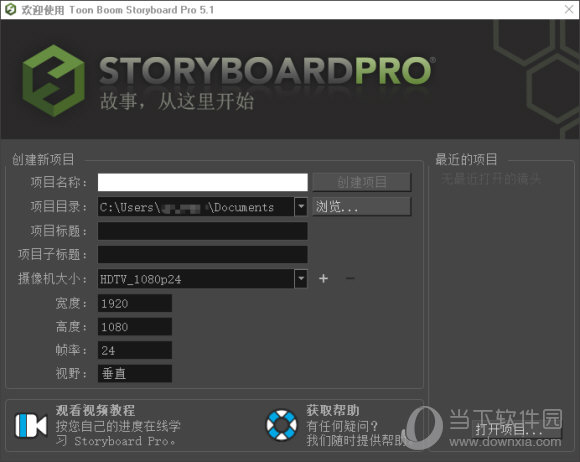The image size is (580, 462).
Task: Click the 摄像机大小 label
Action: pos(52,279)
